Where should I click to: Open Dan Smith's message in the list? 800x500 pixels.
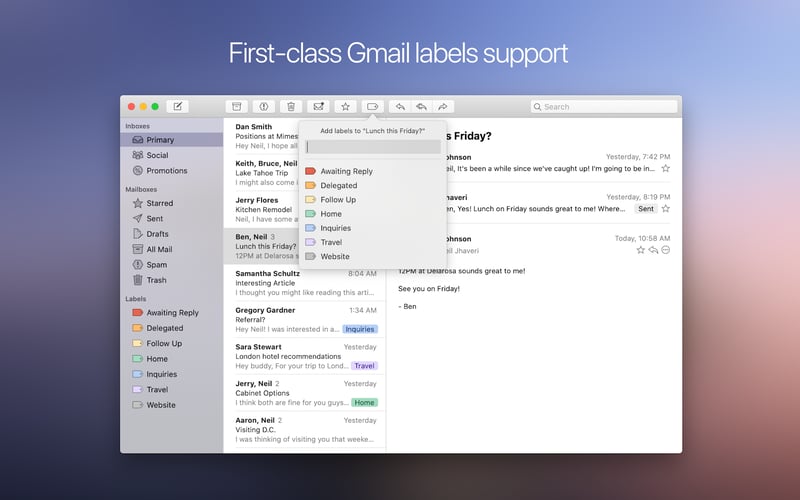261,136
